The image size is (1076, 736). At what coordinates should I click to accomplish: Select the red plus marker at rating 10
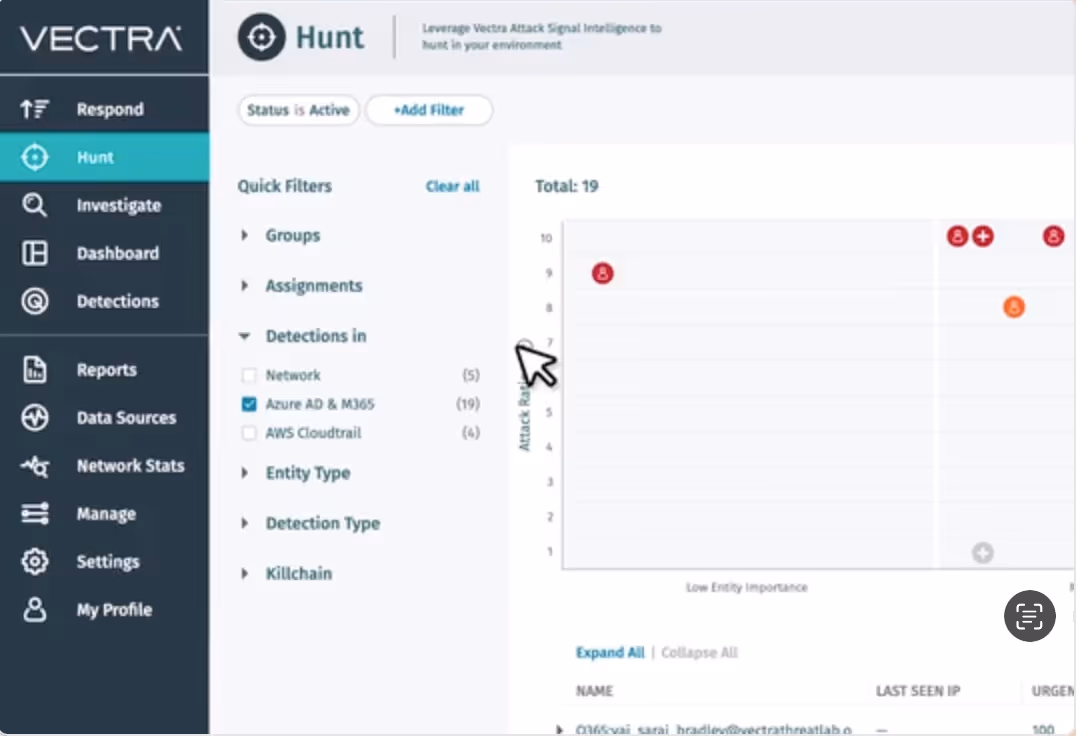tap(983, 237)
